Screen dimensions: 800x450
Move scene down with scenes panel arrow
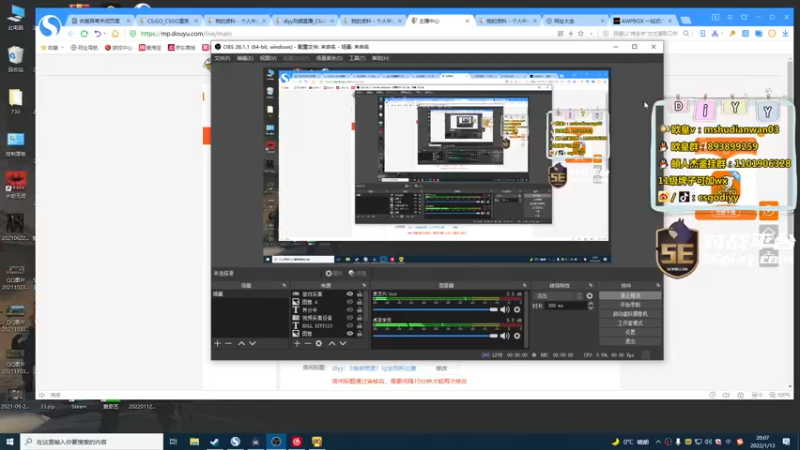coord(253,344)
